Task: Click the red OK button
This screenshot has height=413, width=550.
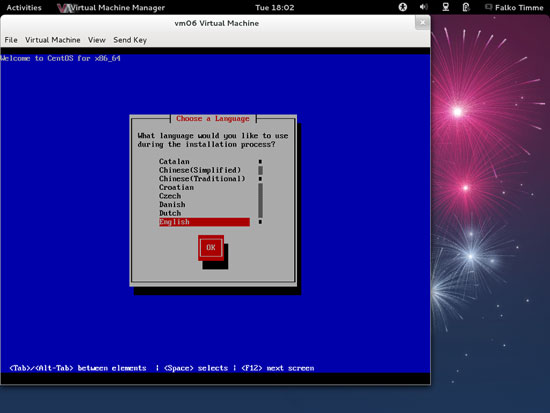Action: pos(211,248)
